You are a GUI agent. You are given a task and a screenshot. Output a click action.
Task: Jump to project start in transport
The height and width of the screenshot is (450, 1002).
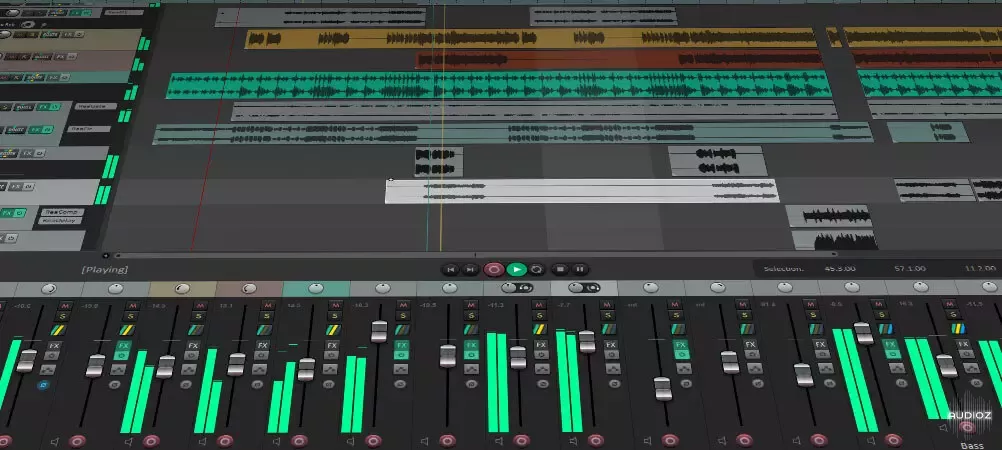tap(450, 269)
